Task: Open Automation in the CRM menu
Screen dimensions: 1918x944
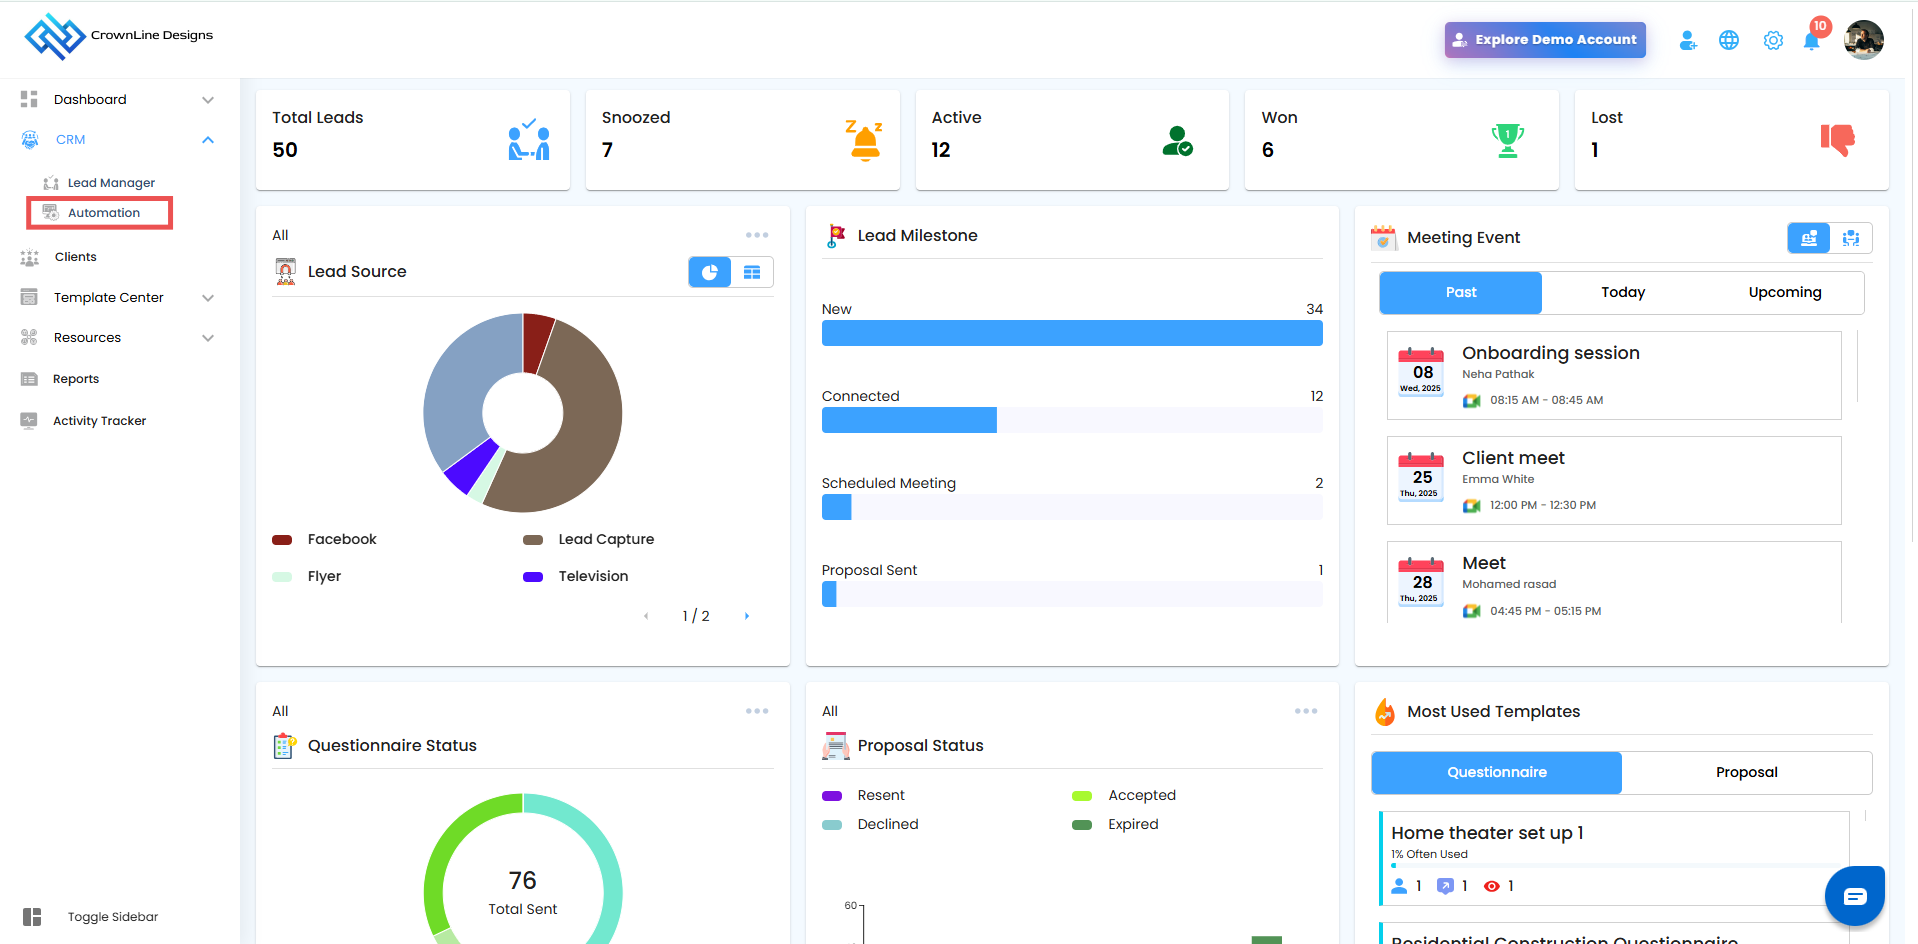Action: pos(103,213)
